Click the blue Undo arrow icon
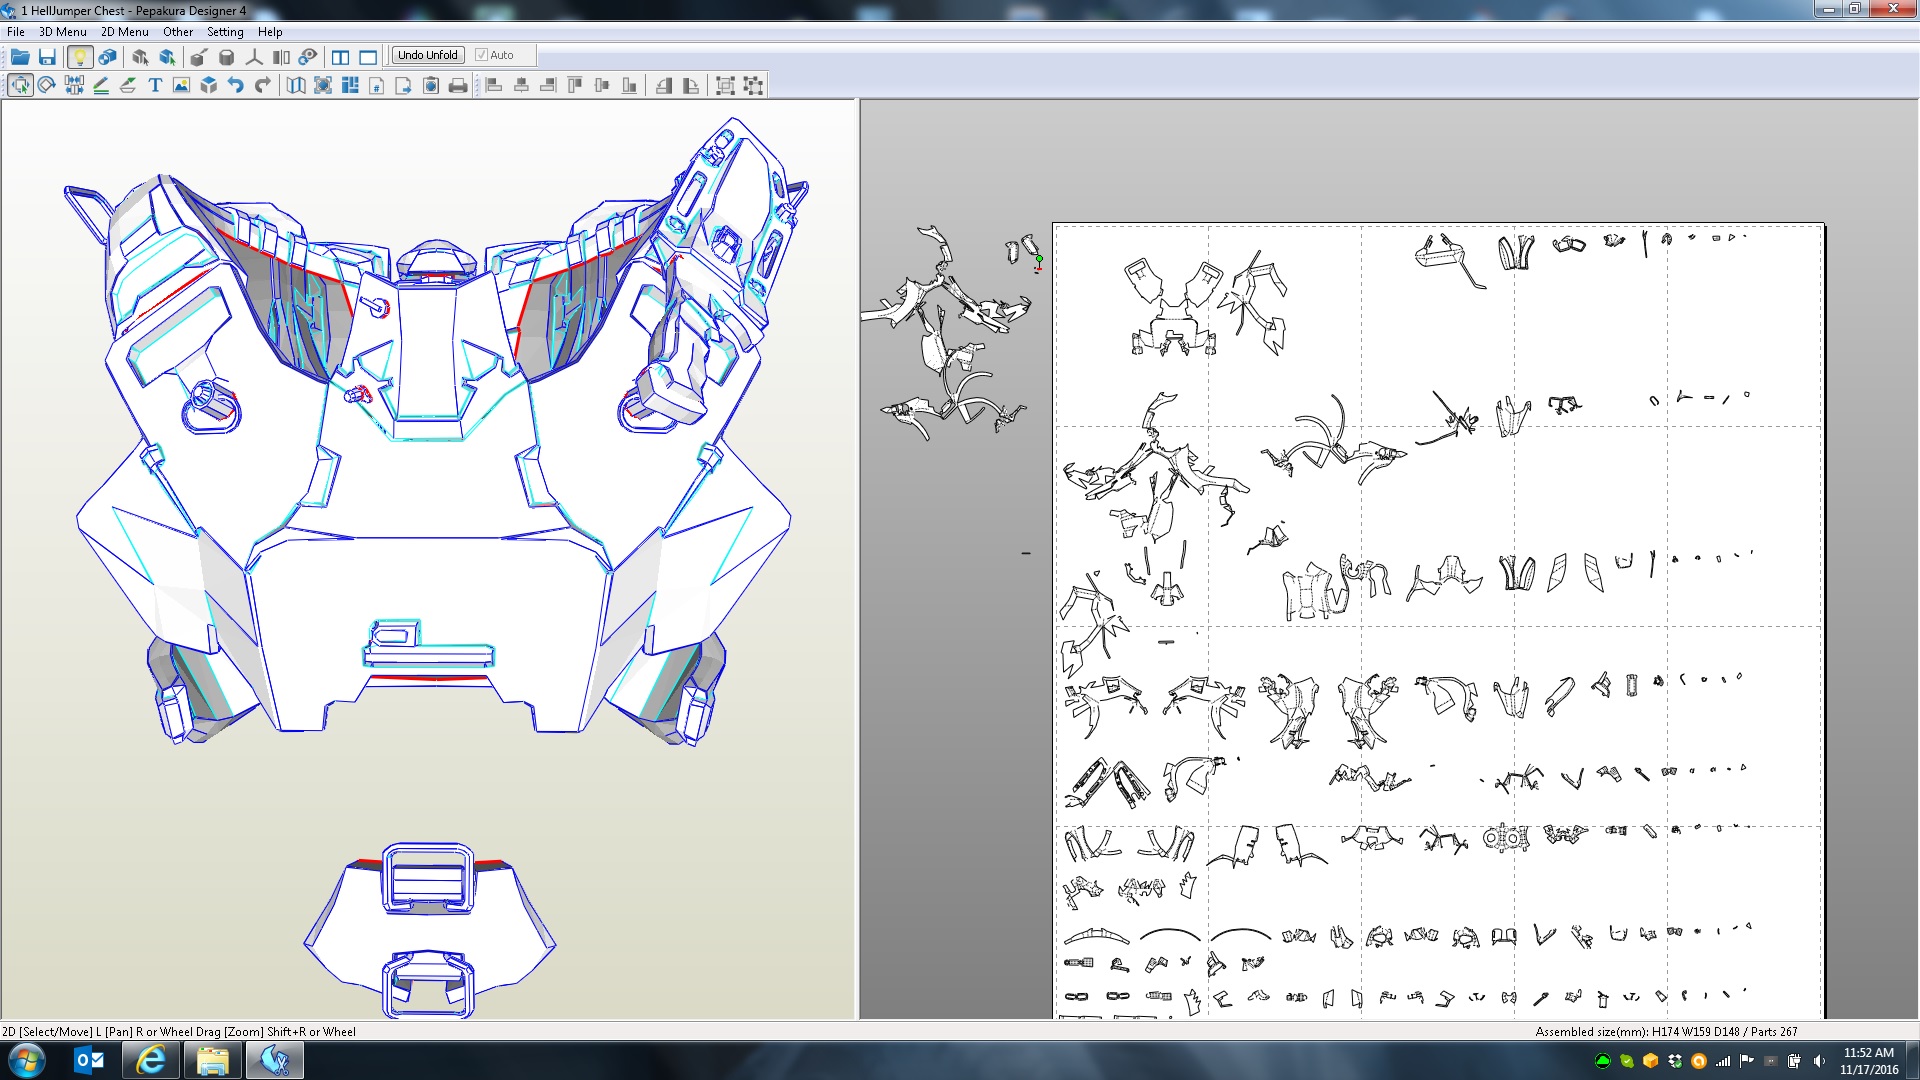The width and height of the screenshot is (1920, 1080). tap(236, 85)
